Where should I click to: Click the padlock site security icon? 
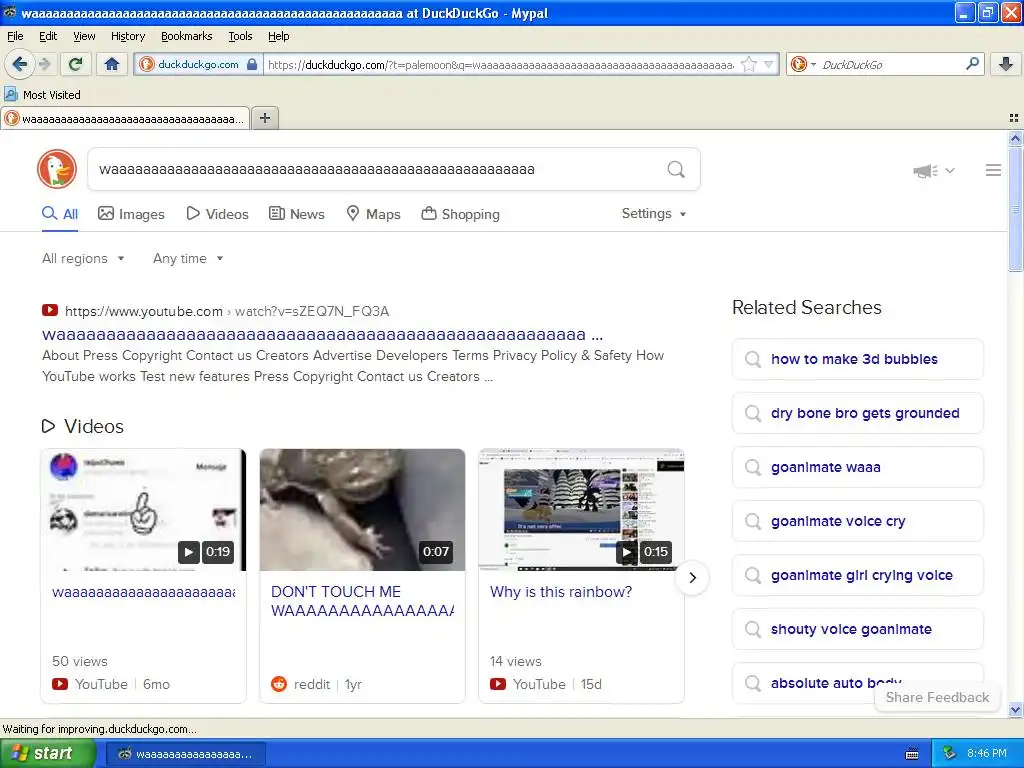252,64
